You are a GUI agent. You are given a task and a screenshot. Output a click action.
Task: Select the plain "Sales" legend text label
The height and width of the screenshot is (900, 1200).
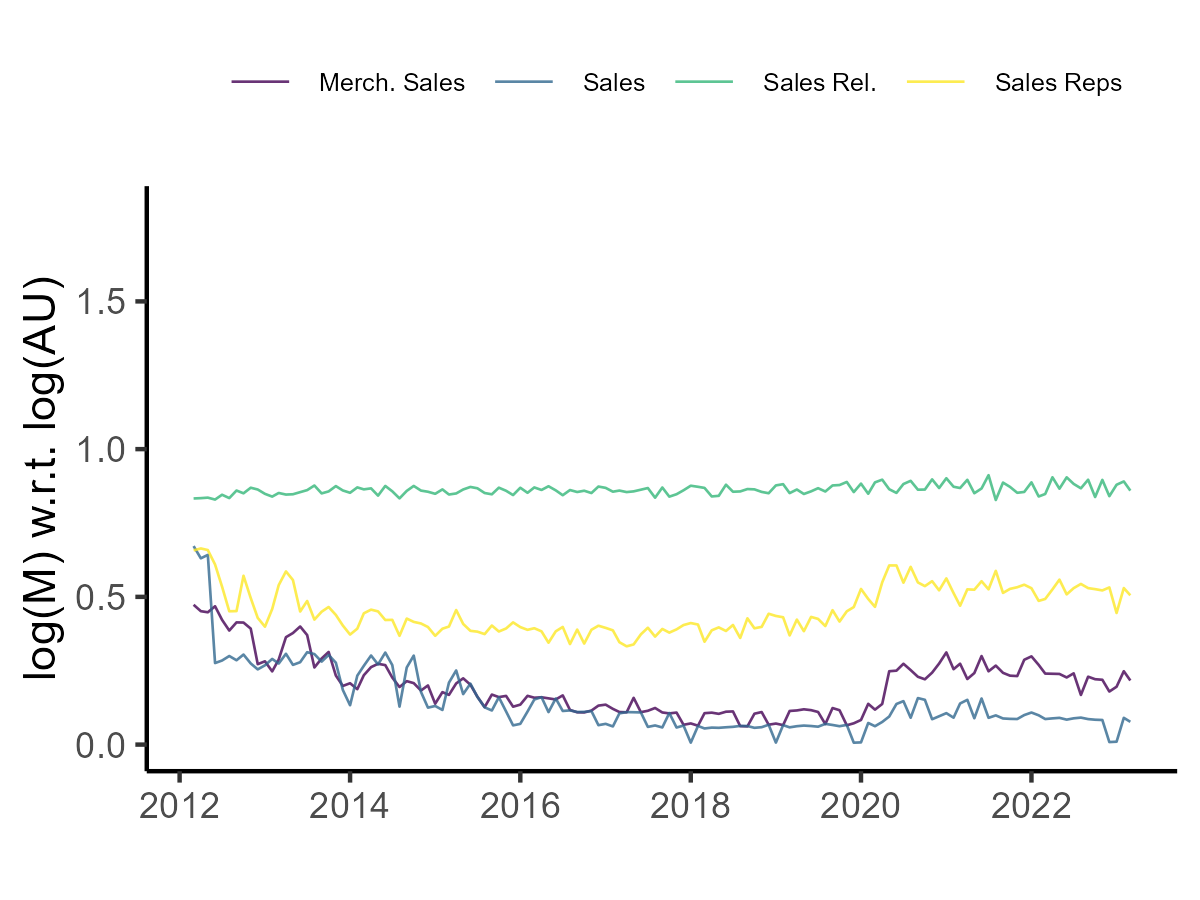click(614, 83)
